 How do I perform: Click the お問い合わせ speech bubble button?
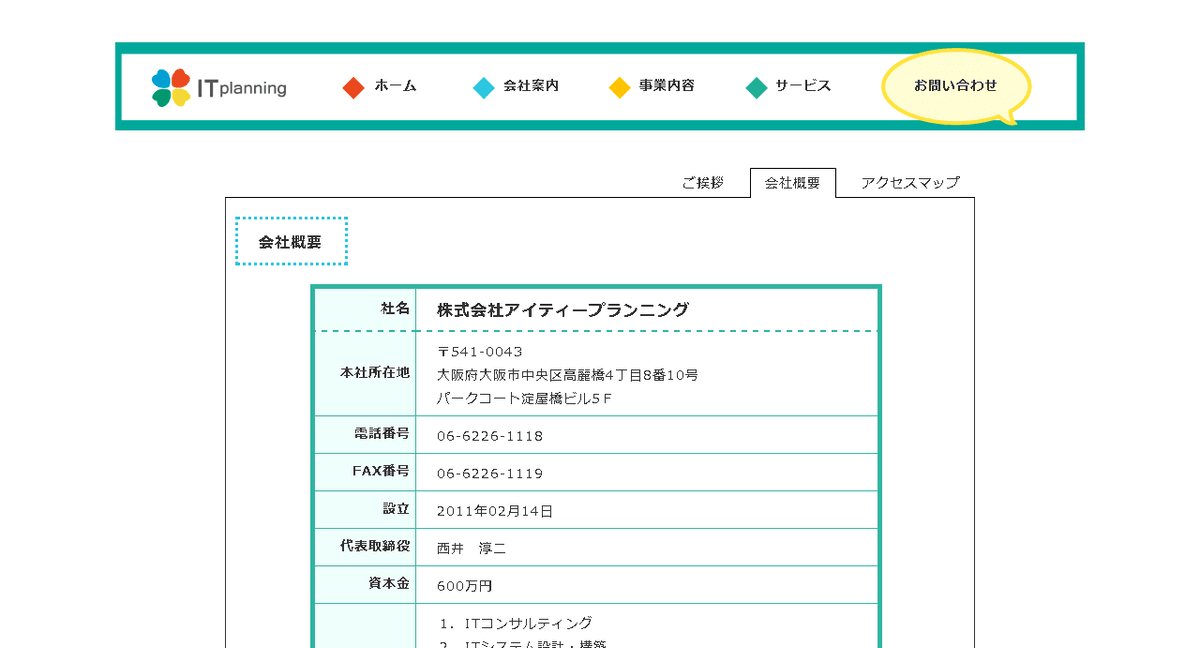pyautogui.click(x=956, y=87)
